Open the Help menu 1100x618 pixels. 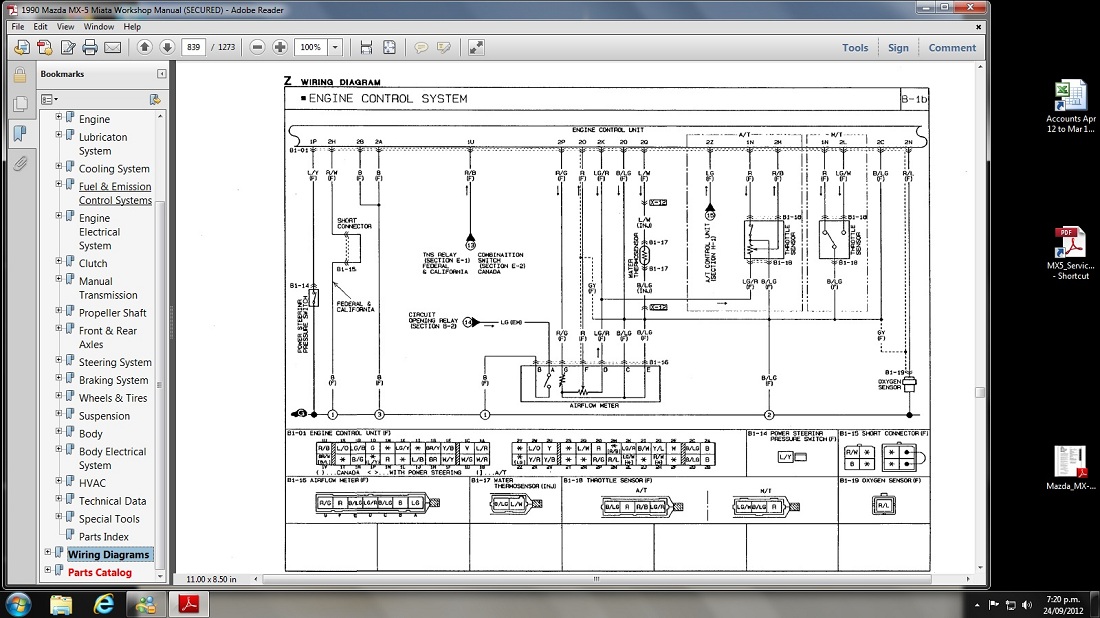(132, 27)
